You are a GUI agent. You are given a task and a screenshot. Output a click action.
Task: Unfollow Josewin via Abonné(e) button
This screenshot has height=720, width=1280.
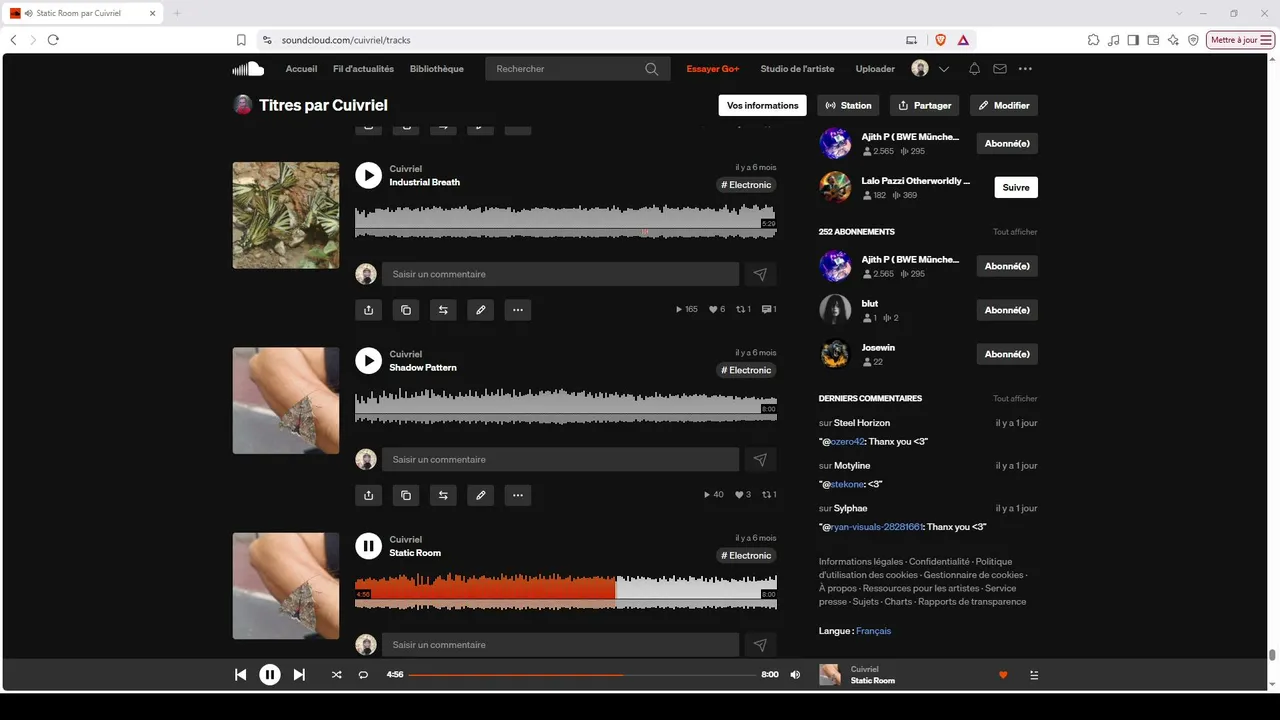point(1007,354)
